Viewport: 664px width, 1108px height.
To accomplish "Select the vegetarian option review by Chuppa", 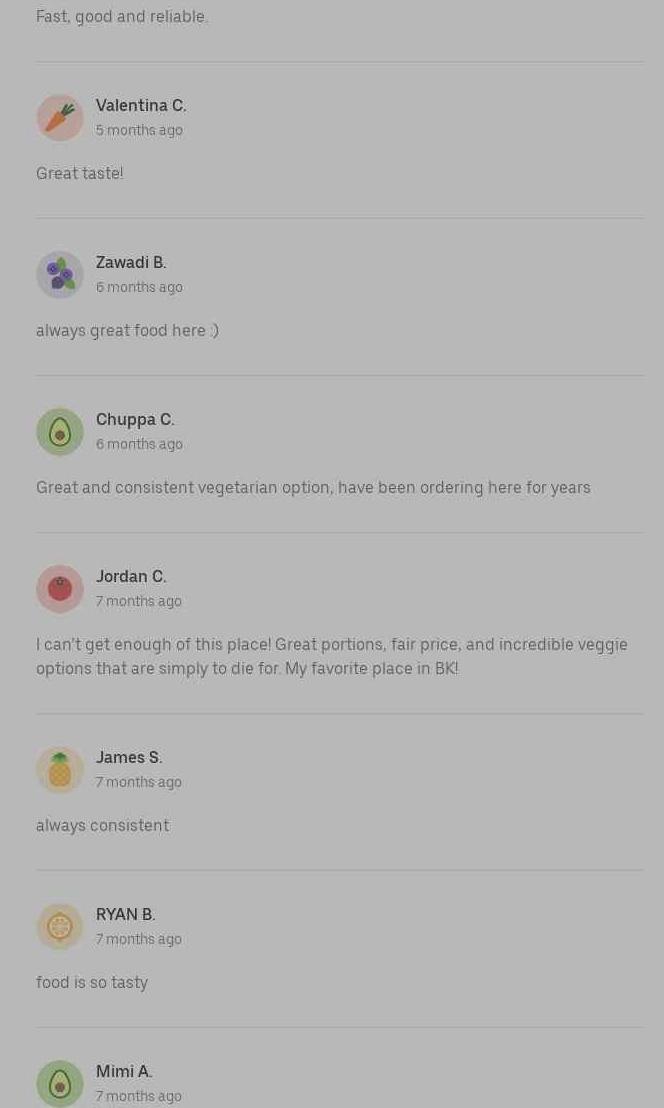I will (313, 488).
